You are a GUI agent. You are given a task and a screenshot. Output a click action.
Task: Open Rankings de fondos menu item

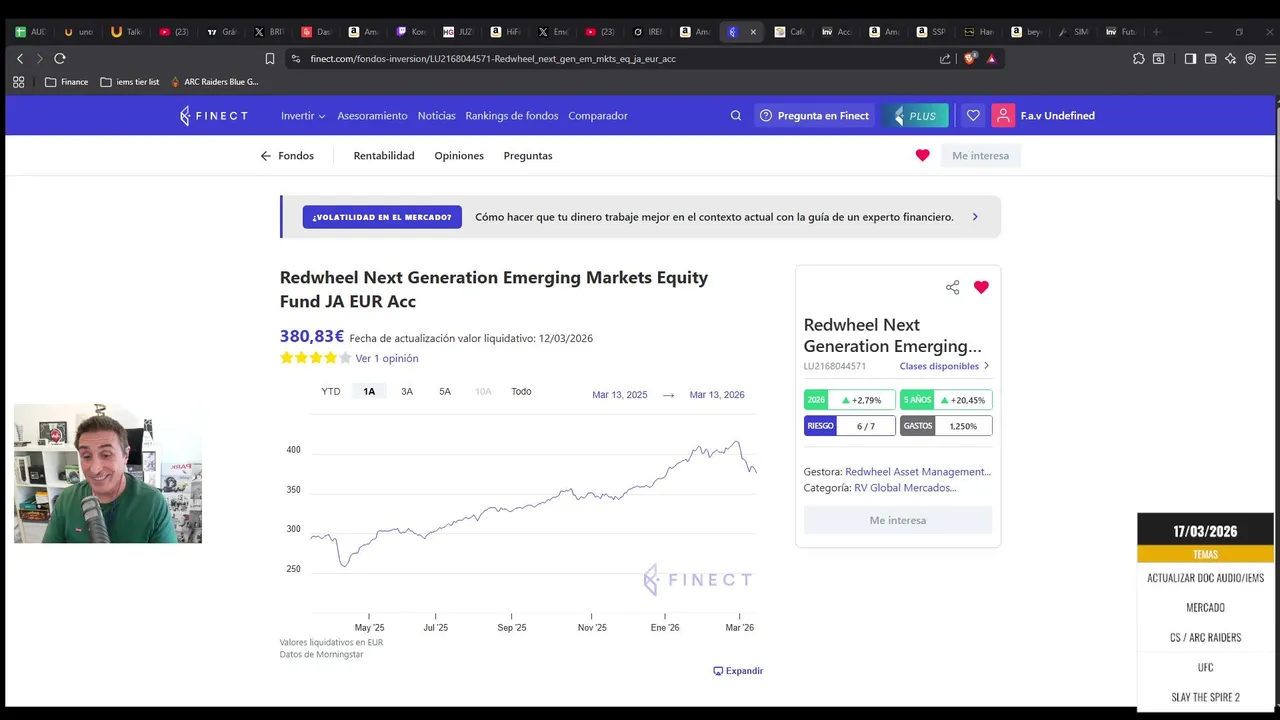pos(512,116)
